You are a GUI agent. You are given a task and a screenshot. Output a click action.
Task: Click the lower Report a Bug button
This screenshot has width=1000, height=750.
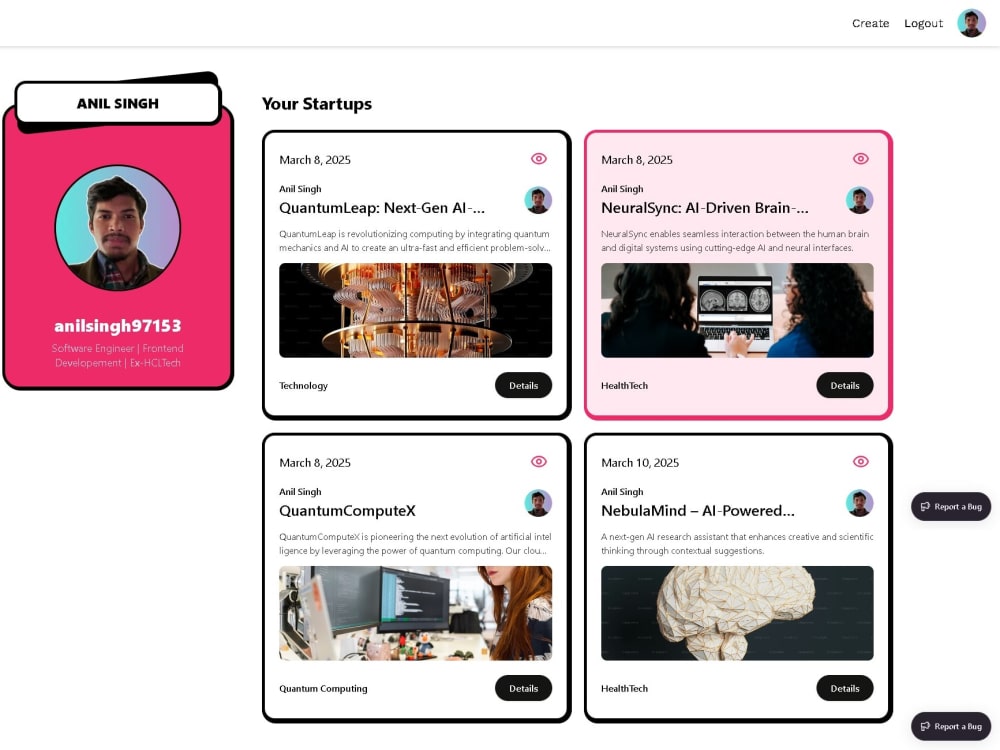pos(951,726)
